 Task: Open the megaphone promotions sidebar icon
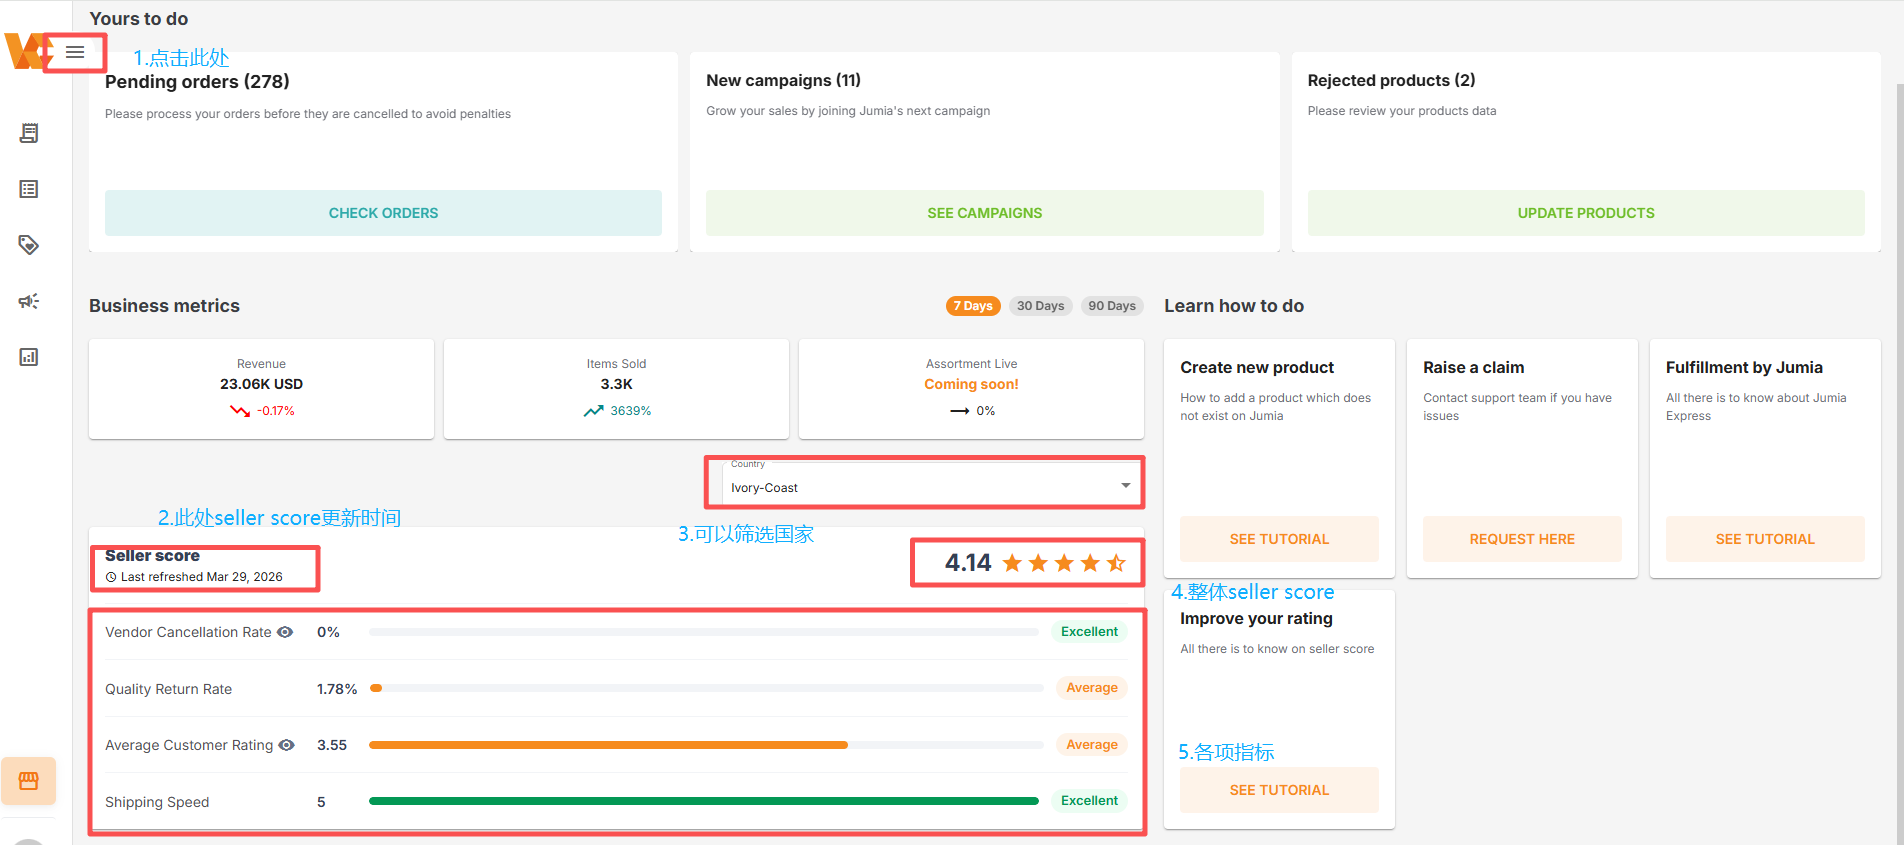(29, 301)
